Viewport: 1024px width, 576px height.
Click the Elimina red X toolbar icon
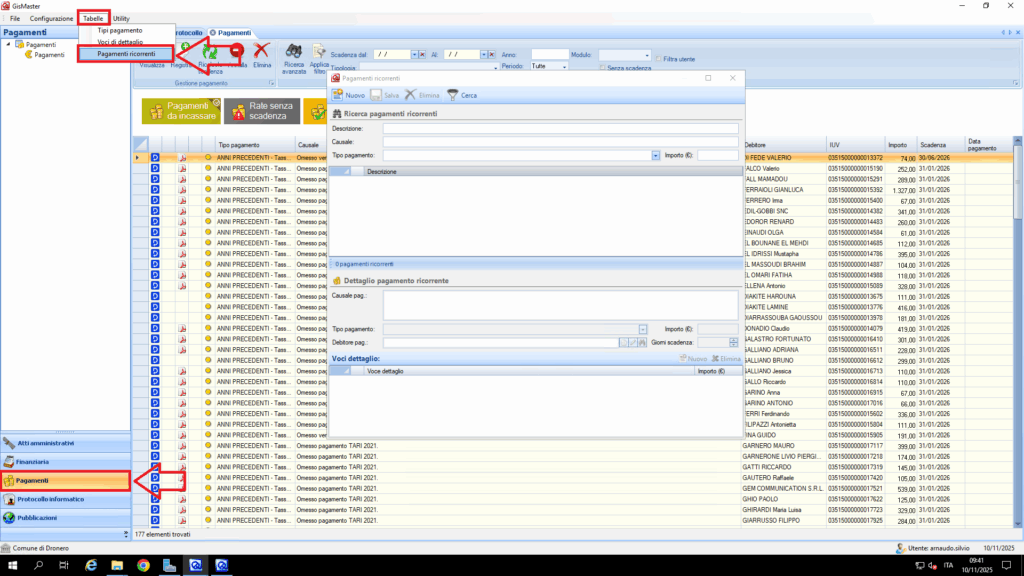262,52
